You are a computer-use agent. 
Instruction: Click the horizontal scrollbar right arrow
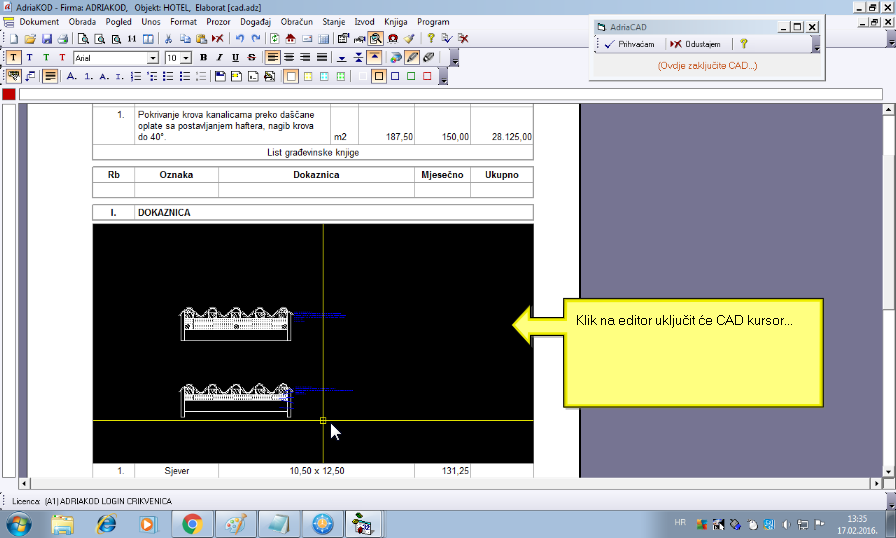[877, 483]
